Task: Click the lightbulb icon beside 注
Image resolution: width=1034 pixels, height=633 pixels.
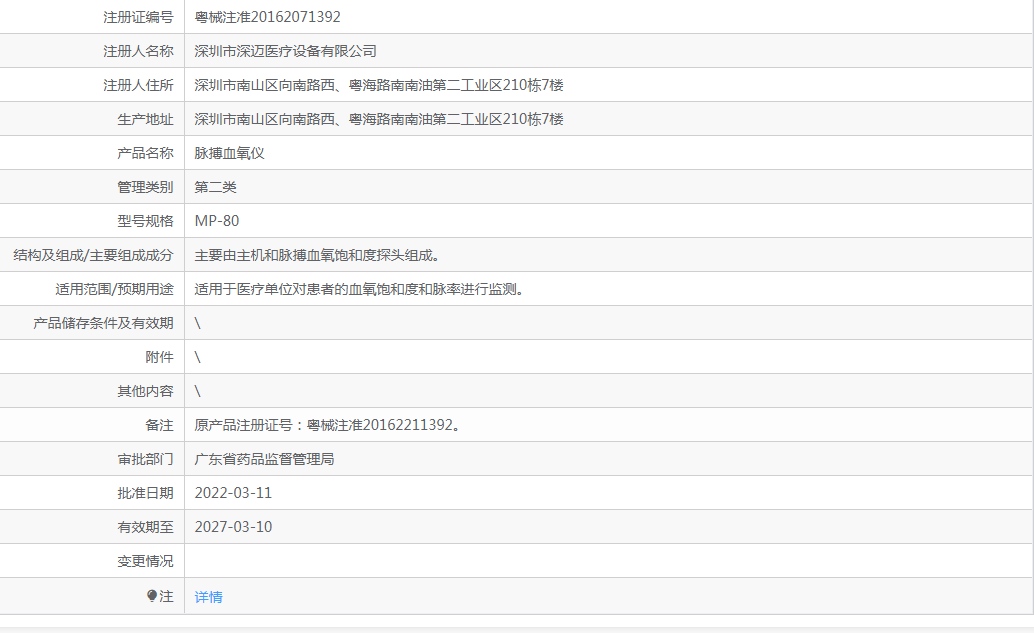Action: pyautogui.click(x=152, y=596)
